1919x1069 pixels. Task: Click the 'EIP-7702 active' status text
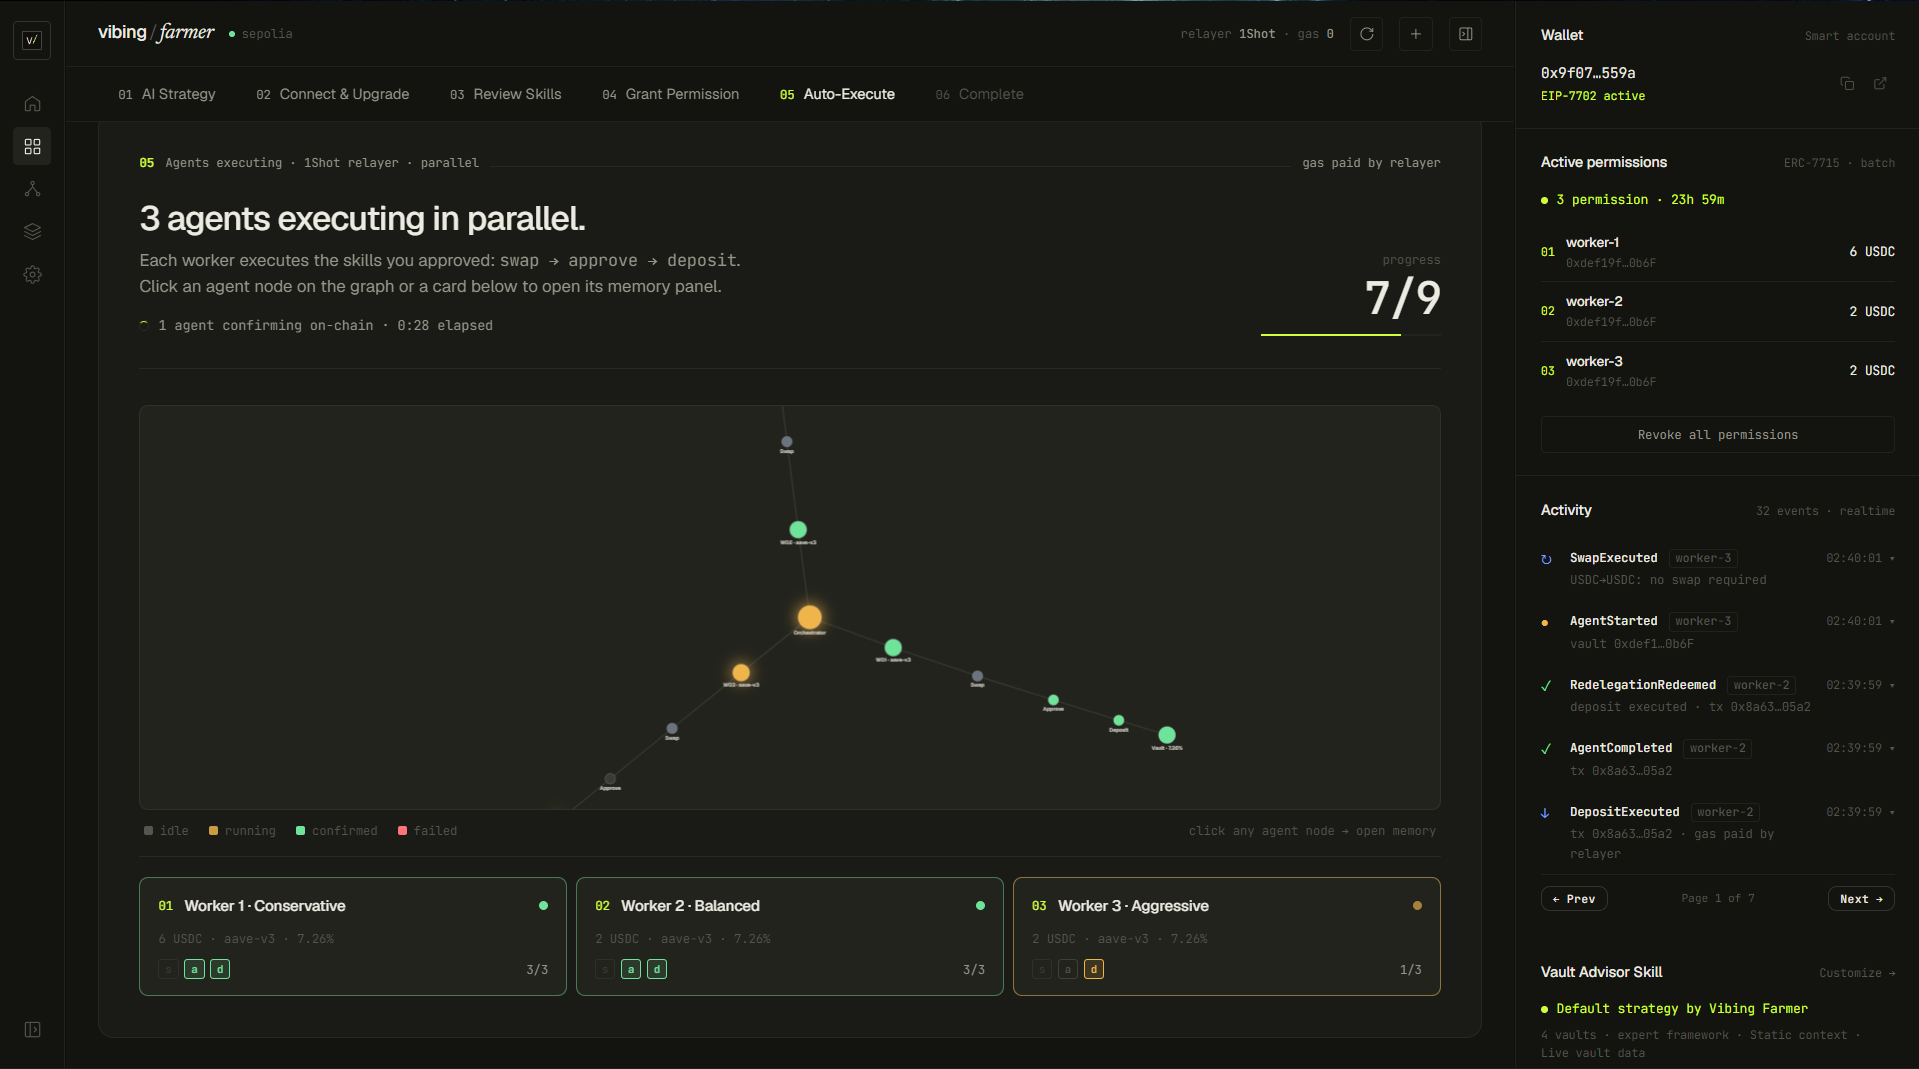coord(1593,96)
